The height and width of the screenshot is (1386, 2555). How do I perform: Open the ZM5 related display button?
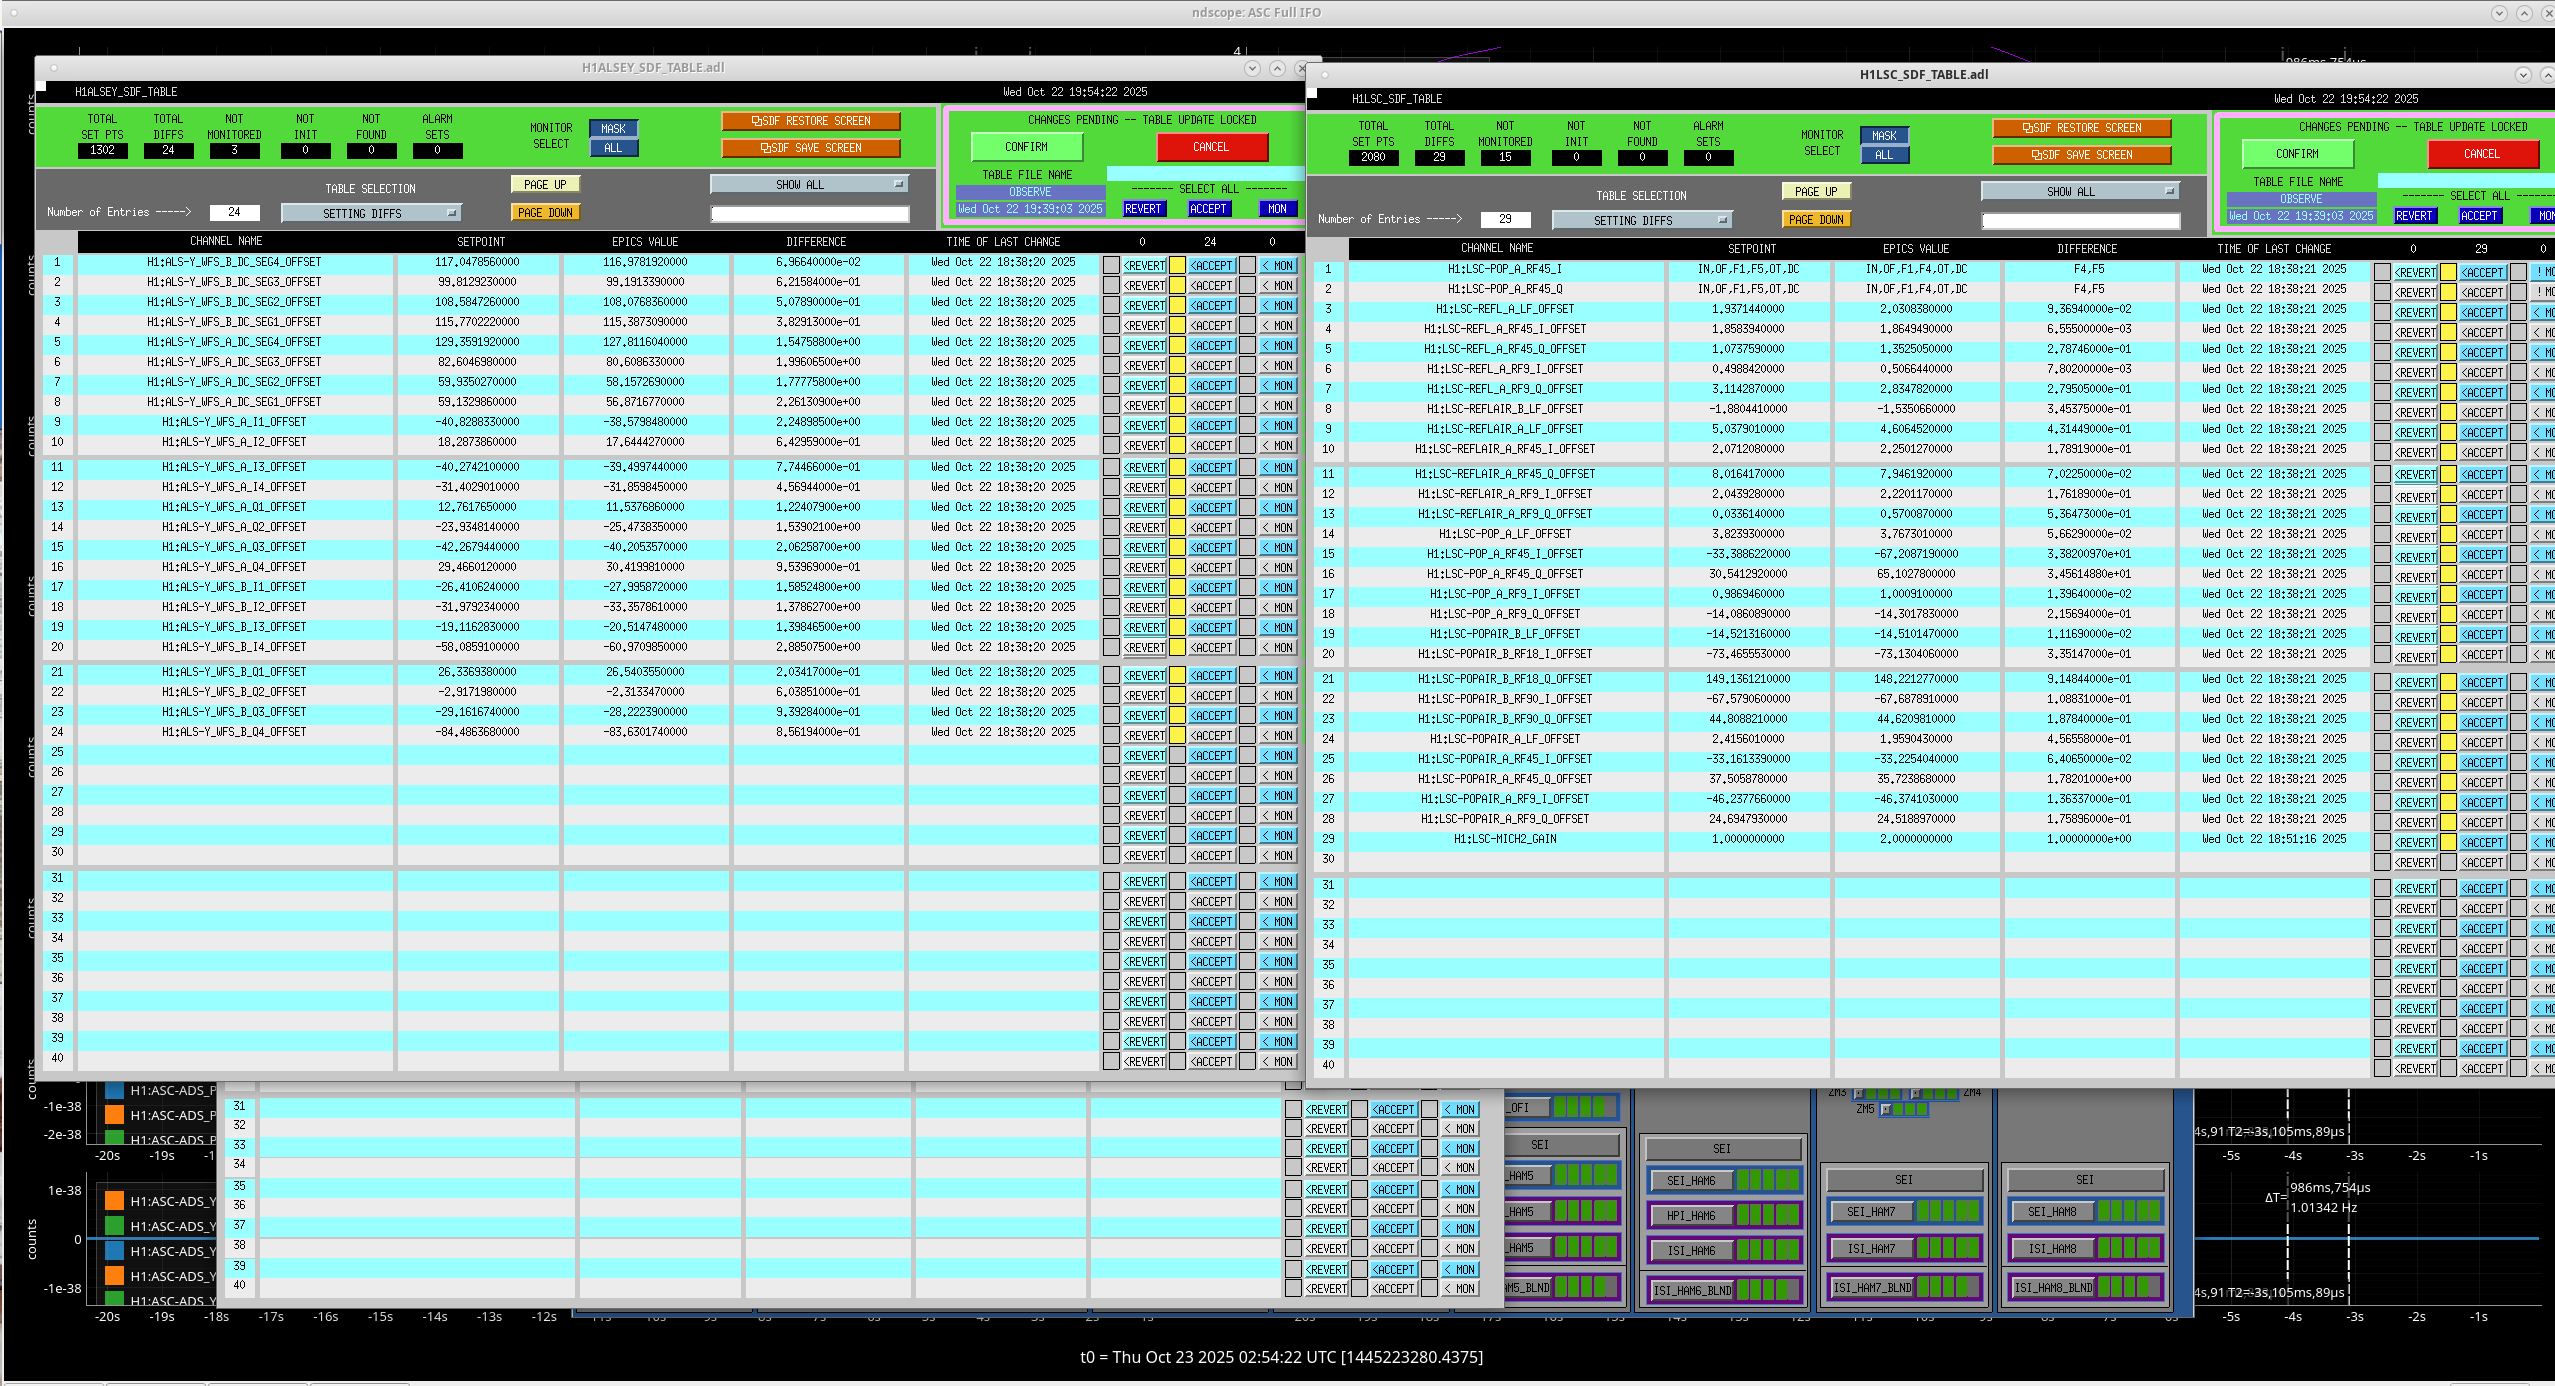tap(1885, 1109)
